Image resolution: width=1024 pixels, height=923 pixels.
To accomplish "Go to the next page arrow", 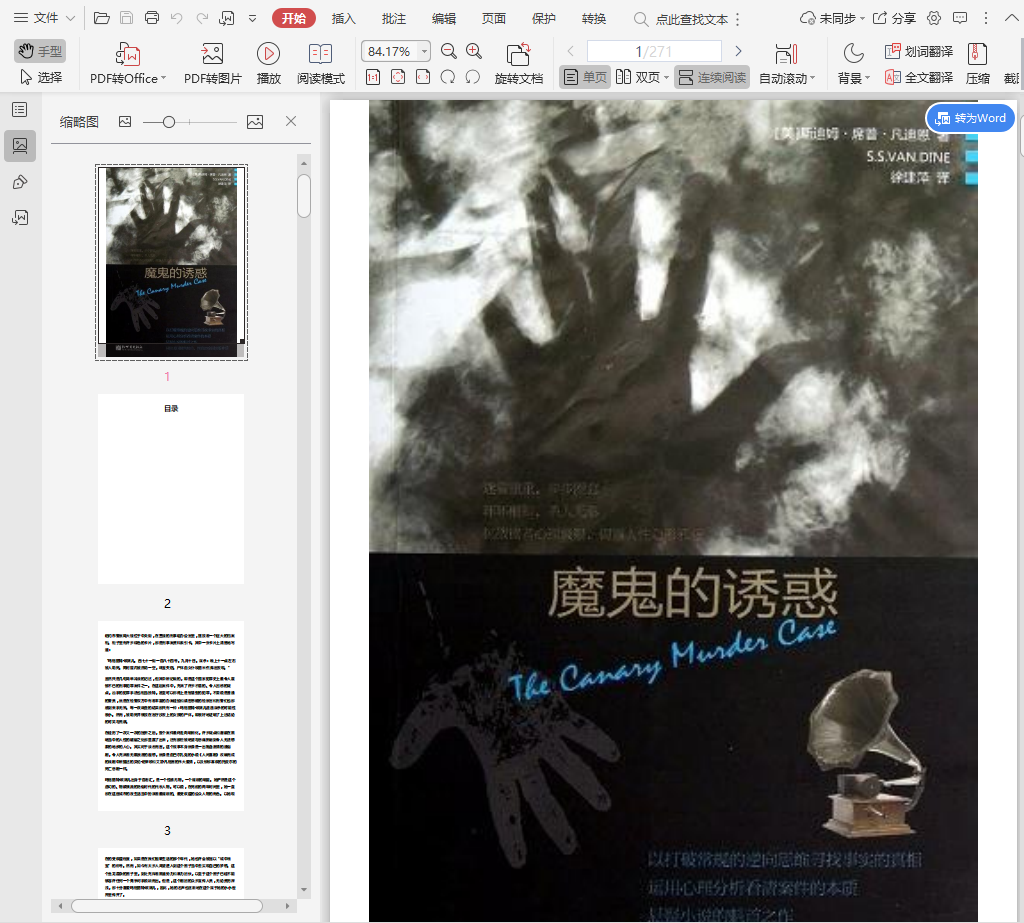I will (738, 51).
